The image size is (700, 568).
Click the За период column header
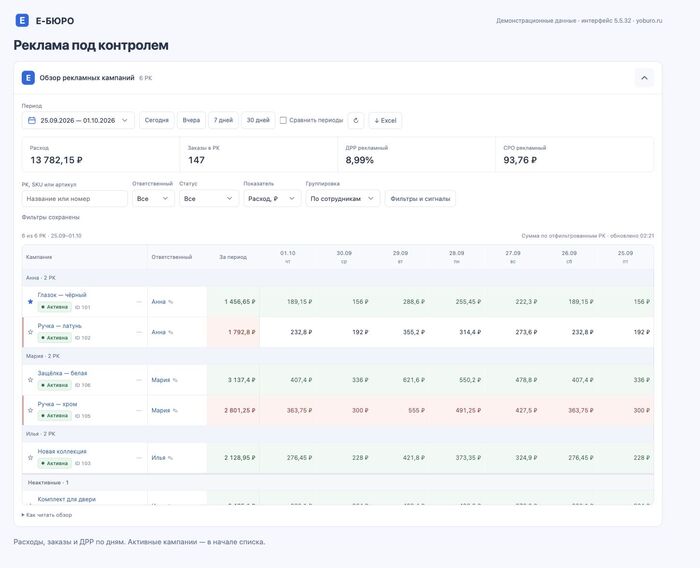coord(233,257)
